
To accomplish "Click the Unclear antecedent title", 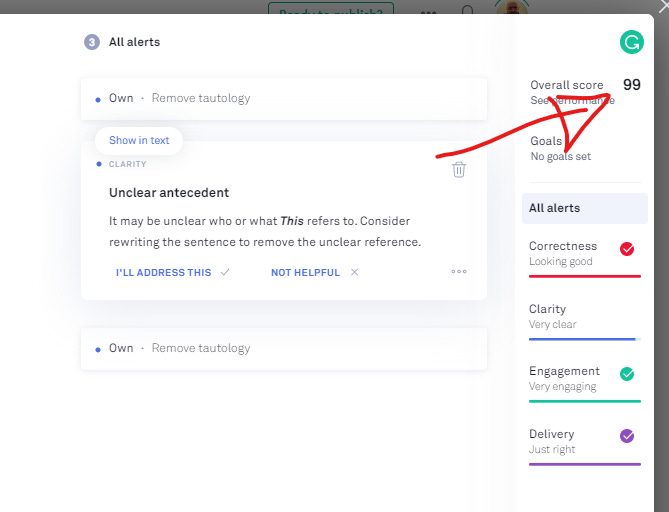I will point(169,192).
